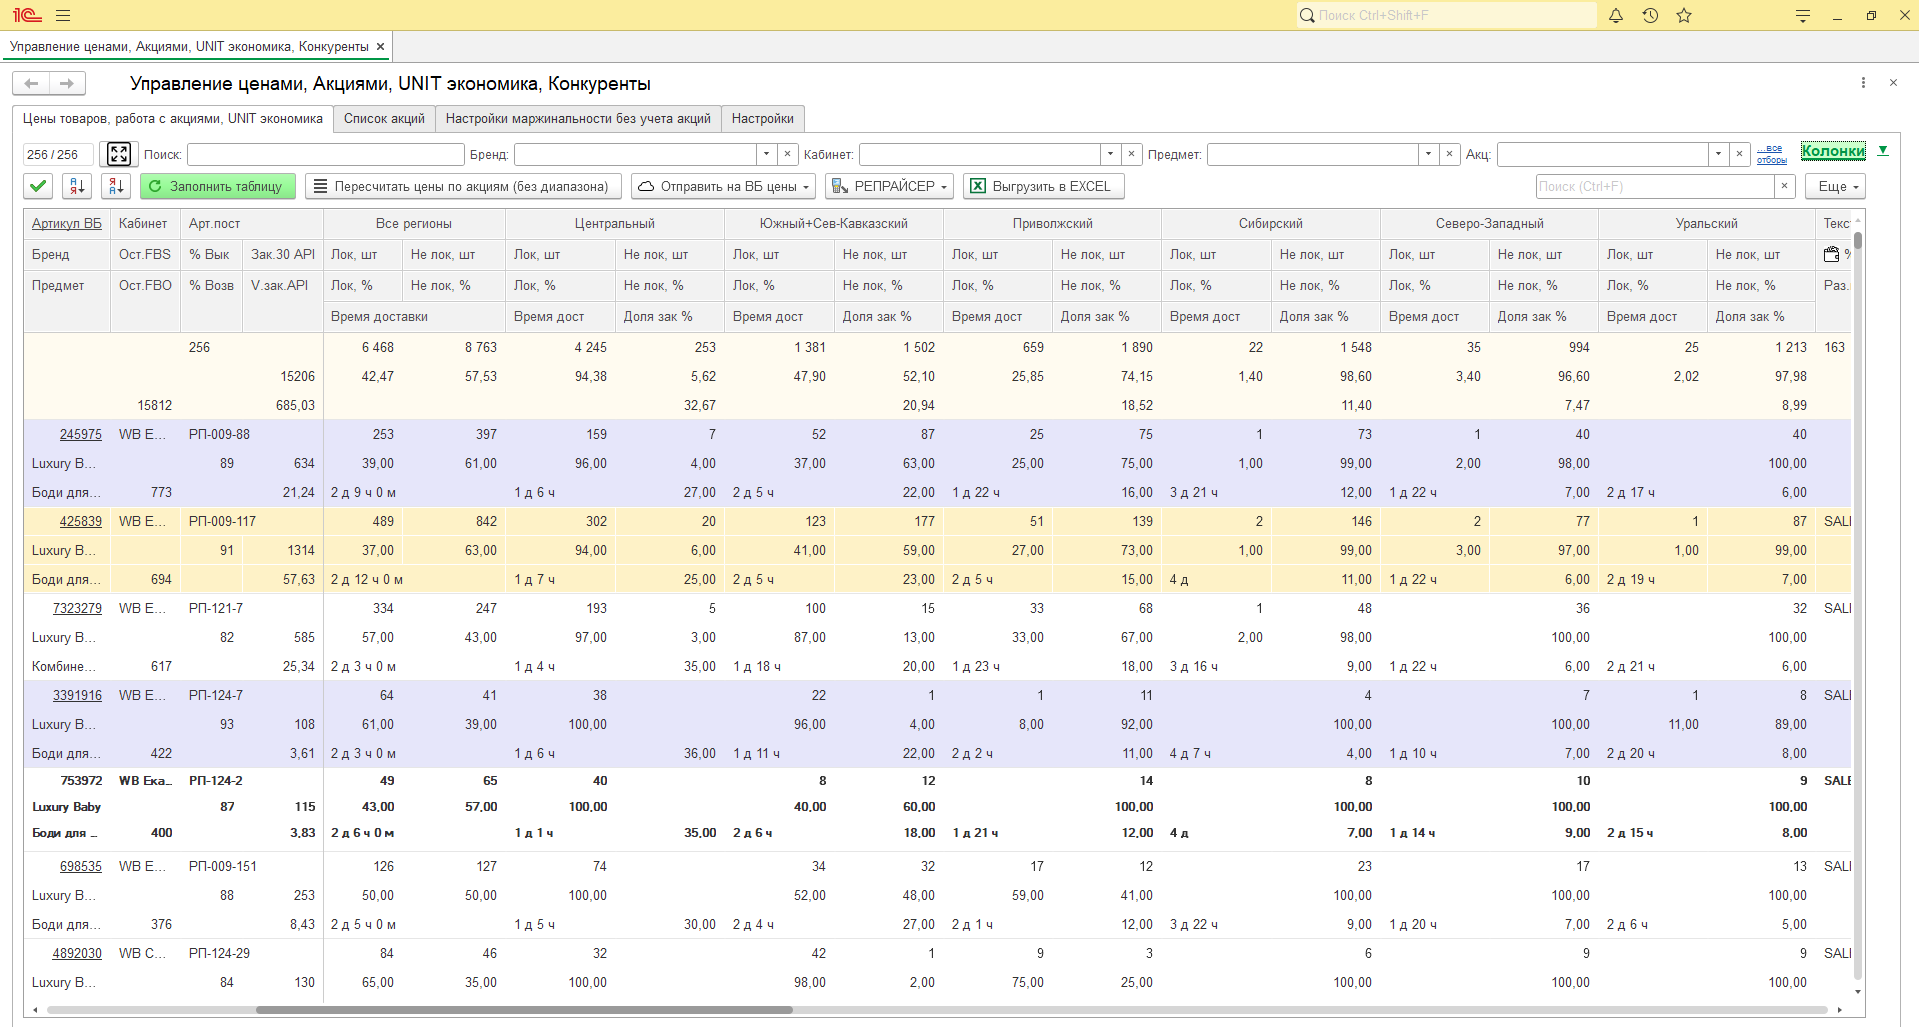The height and width of the screenshot is (1027, 1919).
Task: Open form more-actions kebab icon
Action: coord(1863,83)
